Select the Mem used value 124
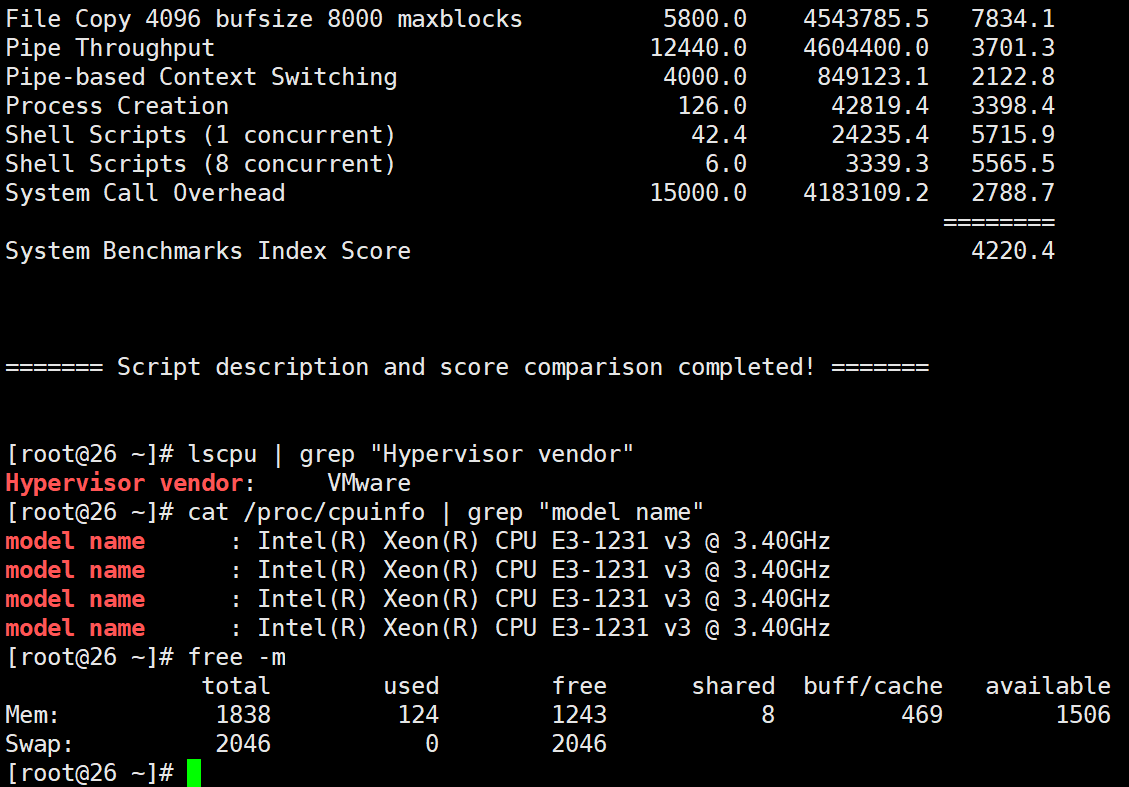Image resolution: width=1129 pixels, height=787 pixels. pyautogui.click(x=418, y=715)
